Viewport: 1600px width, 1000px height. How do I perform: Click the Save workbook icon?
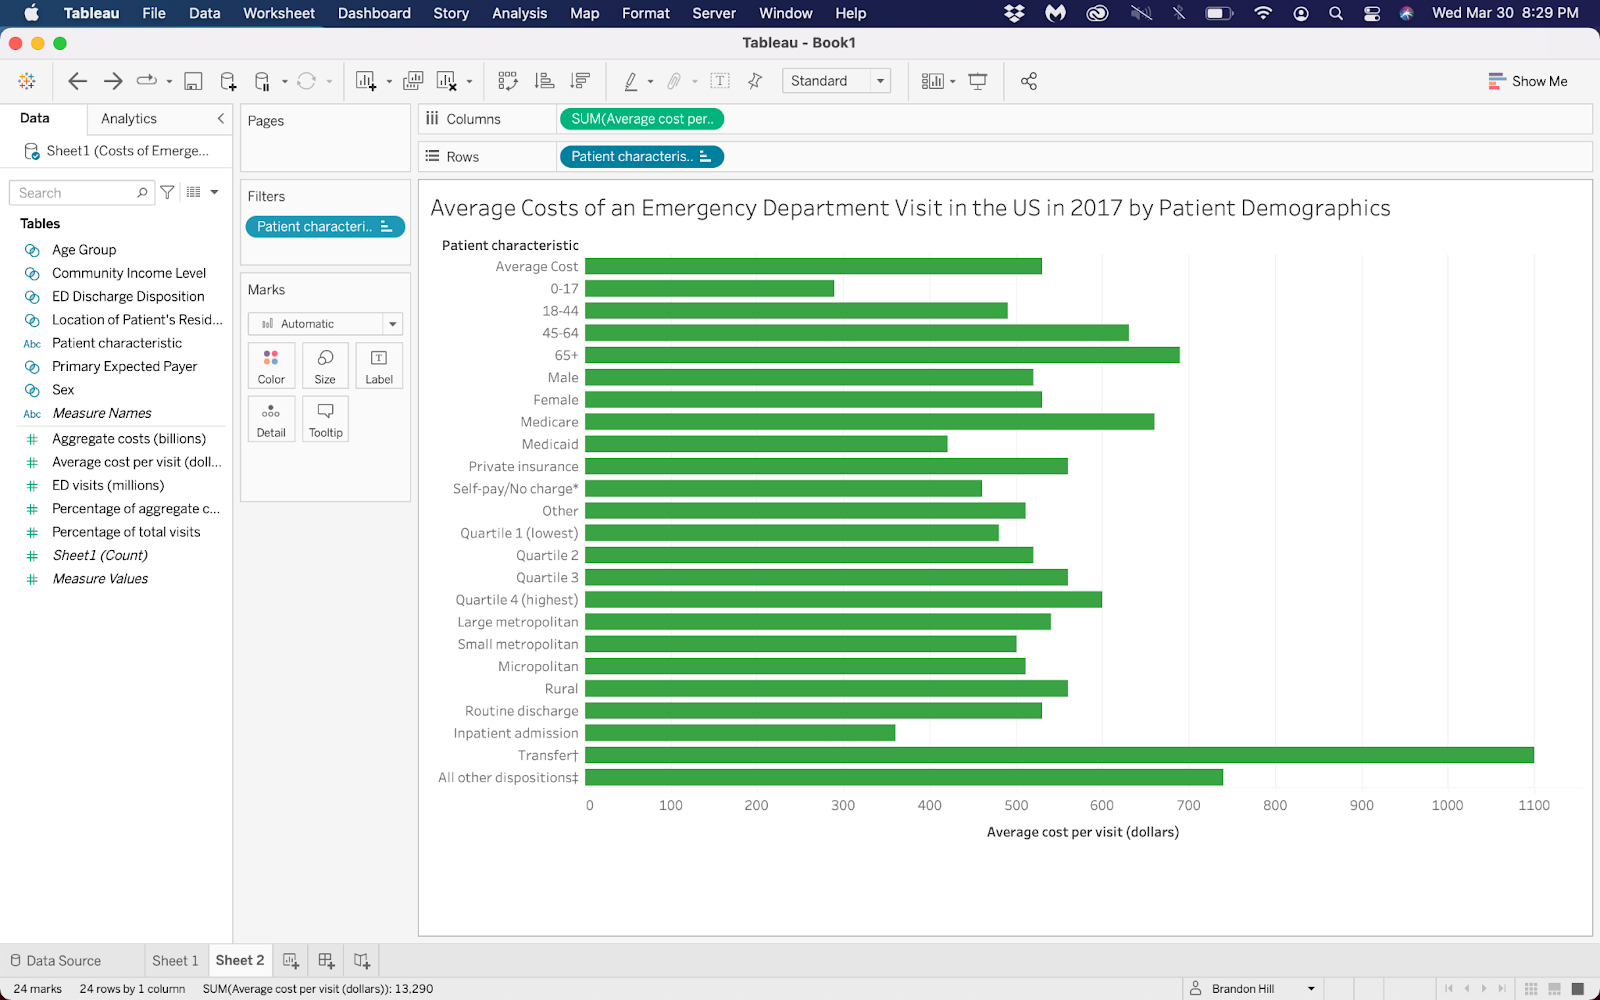click(x=194, y=81)
